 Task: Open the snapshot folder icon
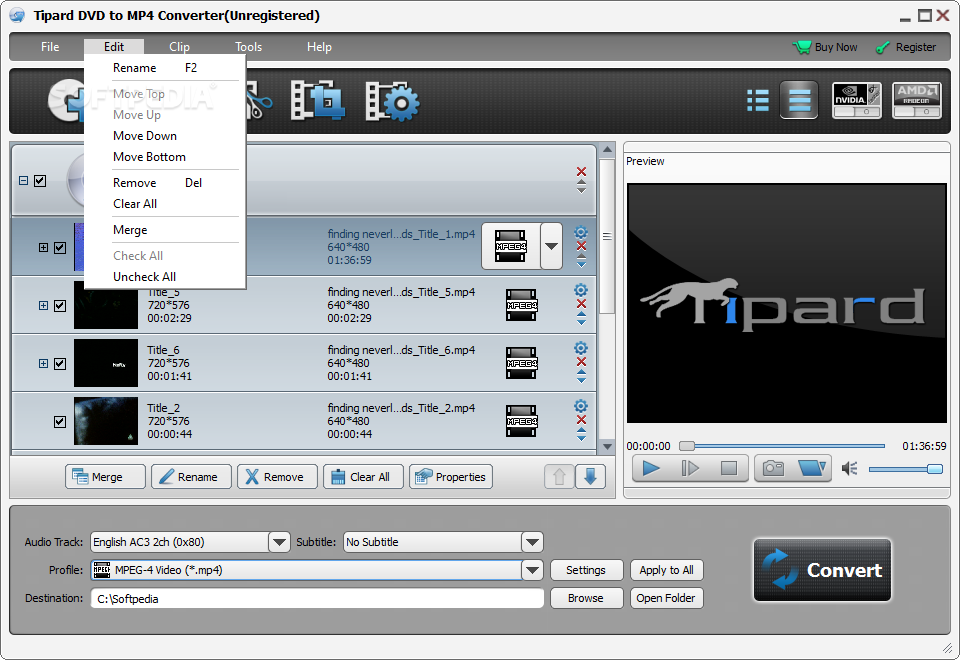tap(812, 468)
